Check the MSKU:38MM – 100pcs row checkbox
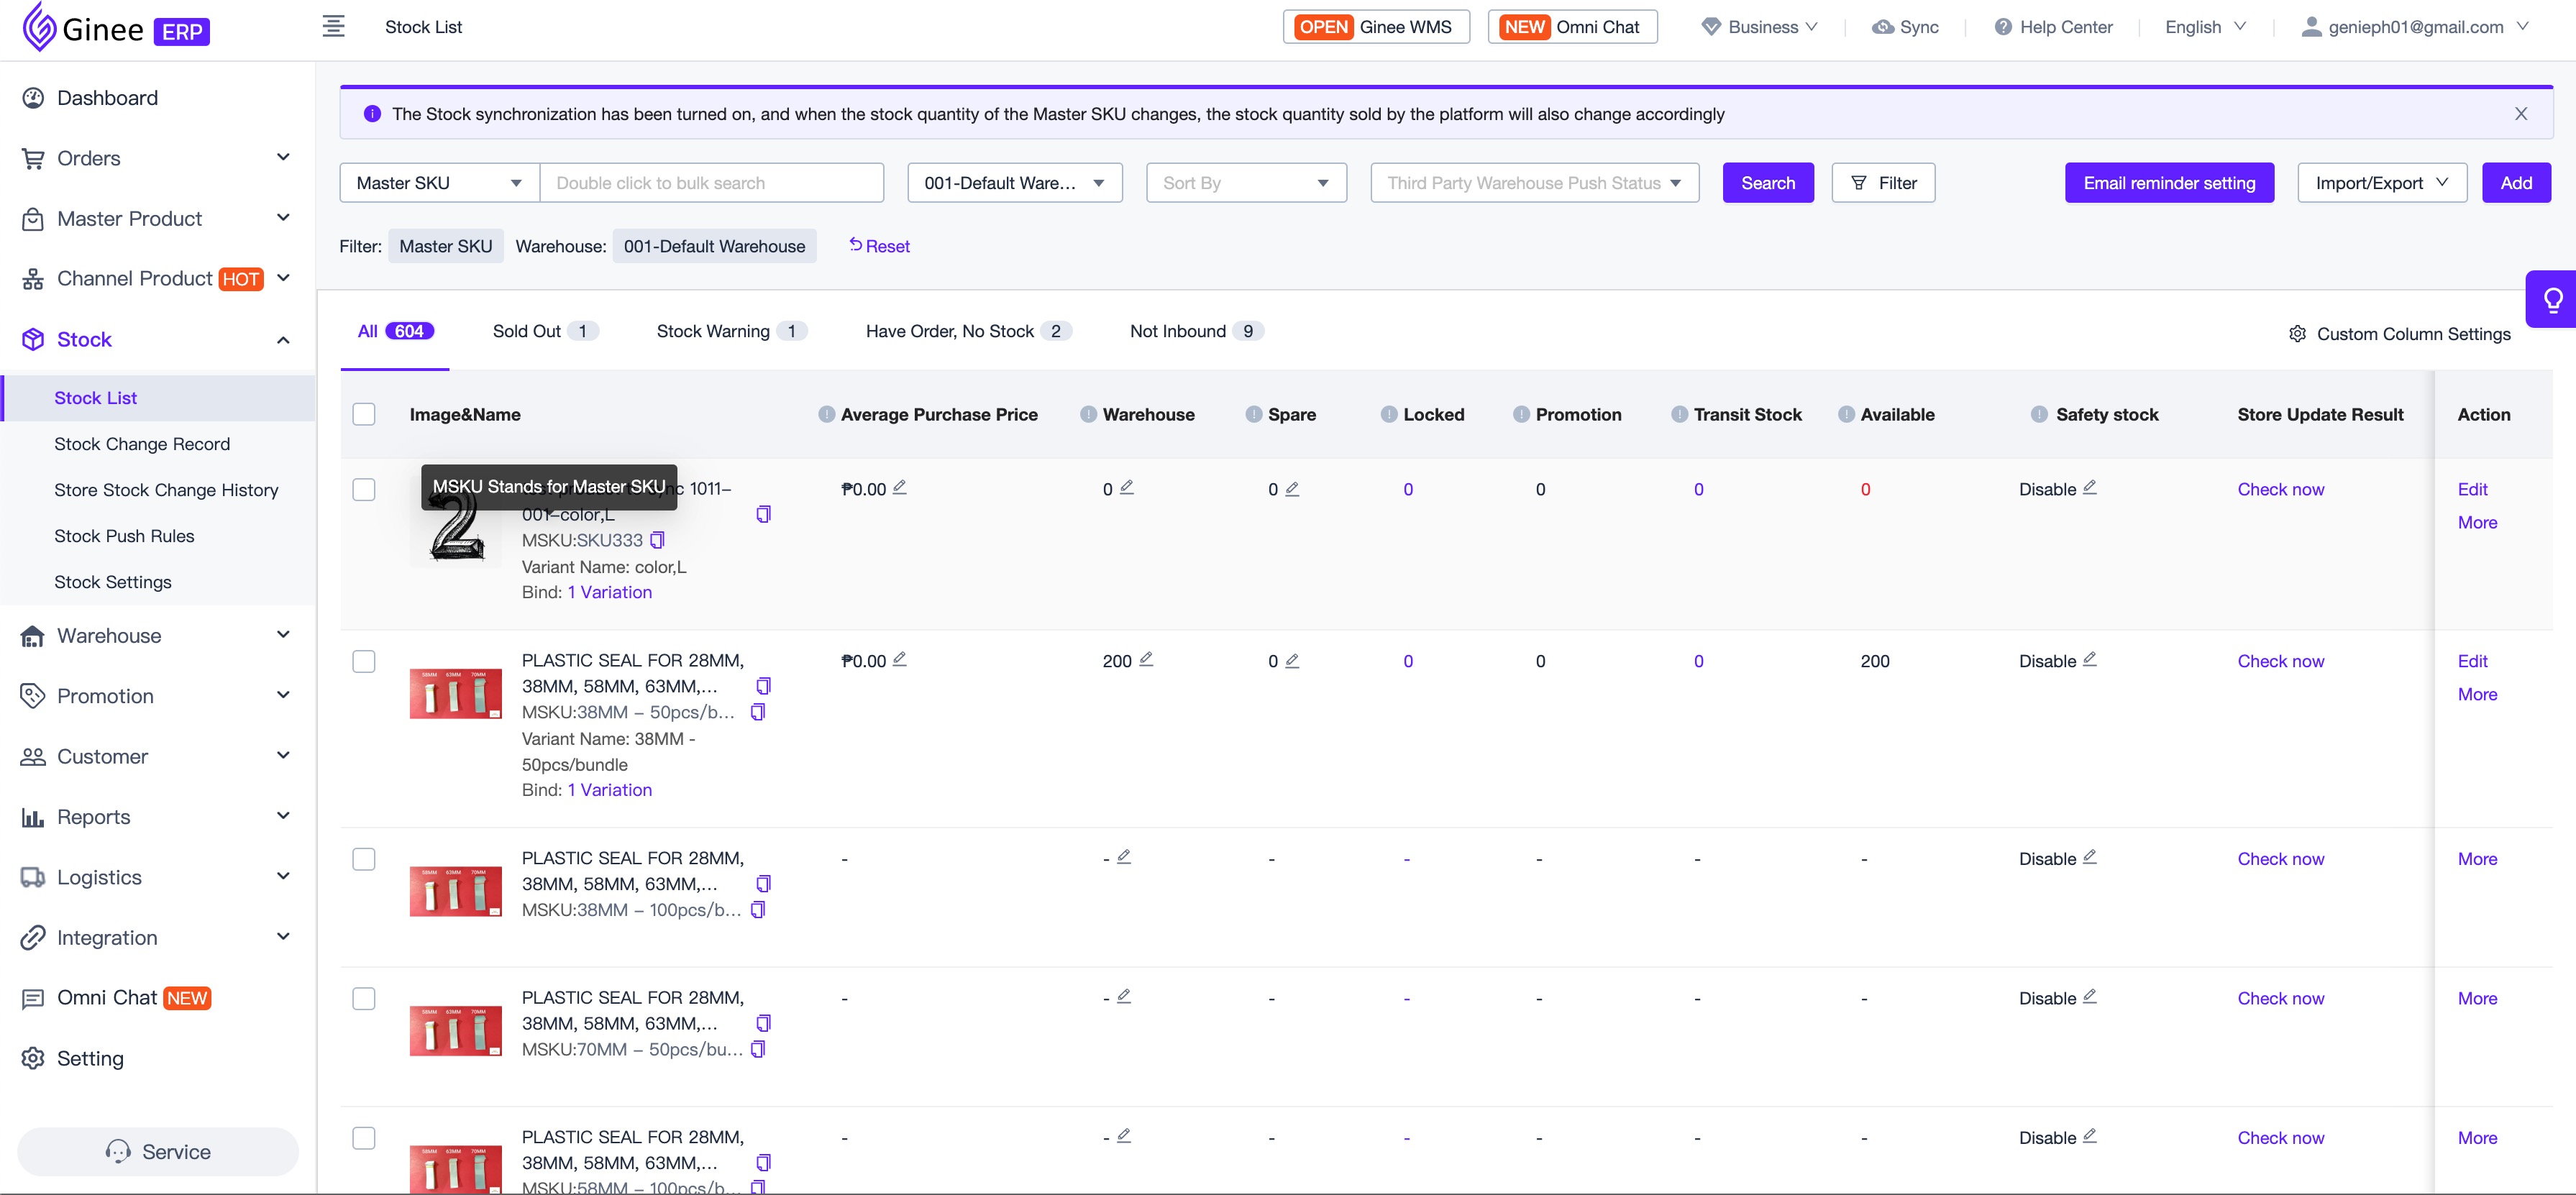 [364, 859]
